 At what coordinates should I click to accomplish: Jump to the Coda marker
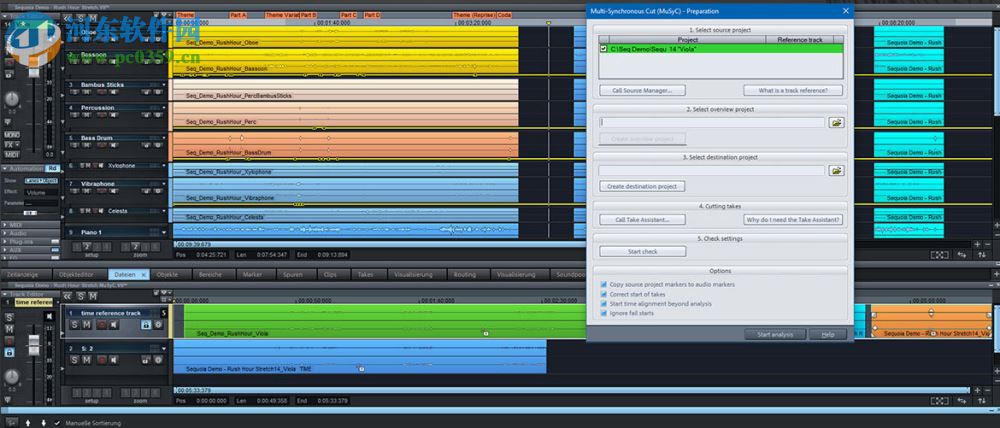504,15
